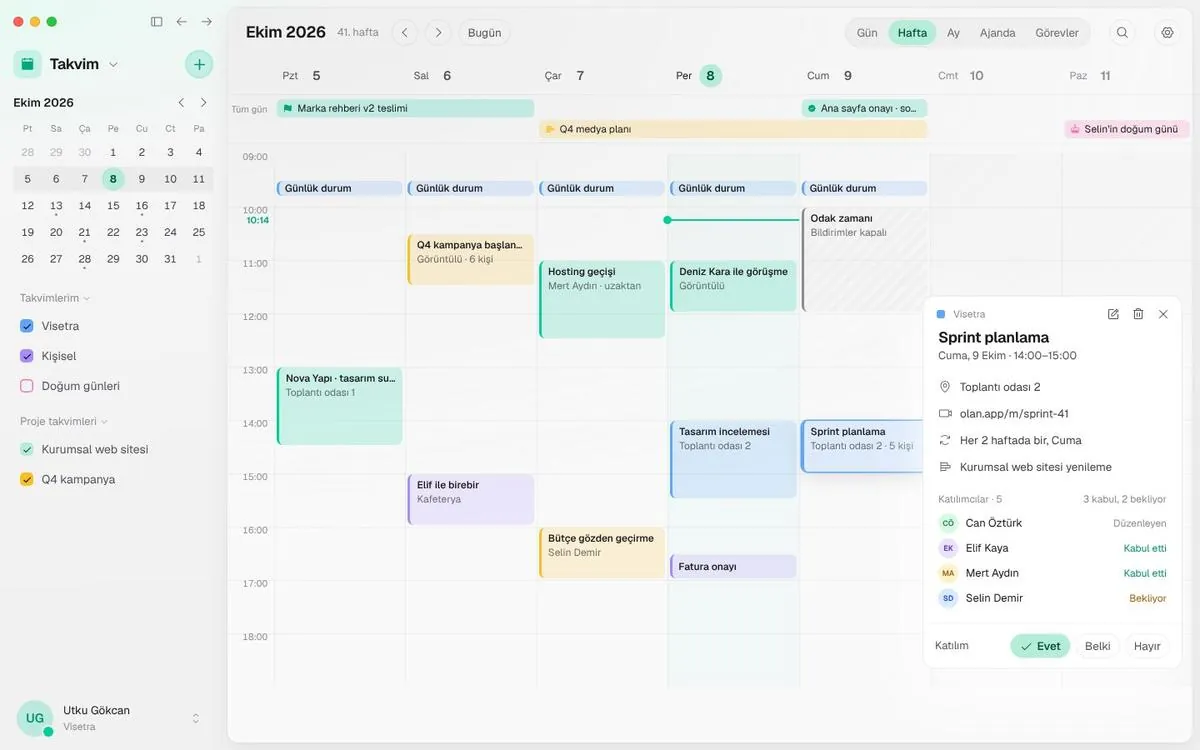1200x750 pixels.
Task: Open the Takvim dropdown chevron
Action: click(113, 64)
